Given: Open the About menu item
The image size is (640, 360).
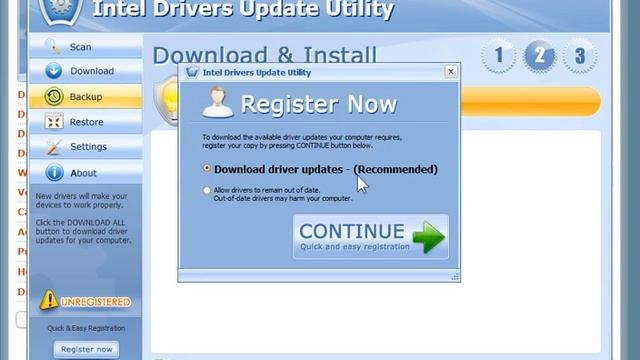Looking at the screenshot, I should (x=86, y=173).
